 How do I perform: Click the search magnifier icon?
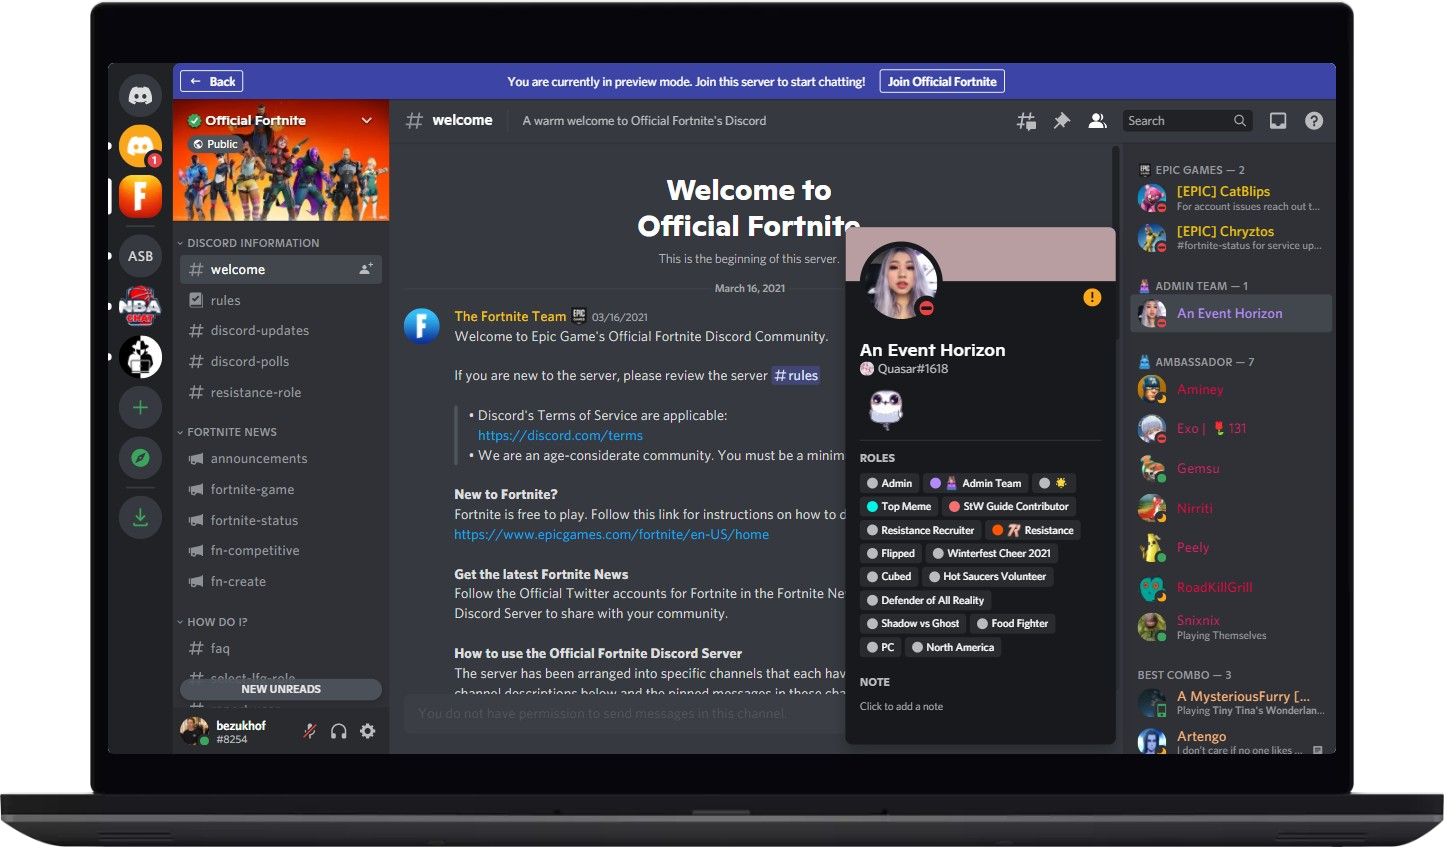tap(1240, 121)
